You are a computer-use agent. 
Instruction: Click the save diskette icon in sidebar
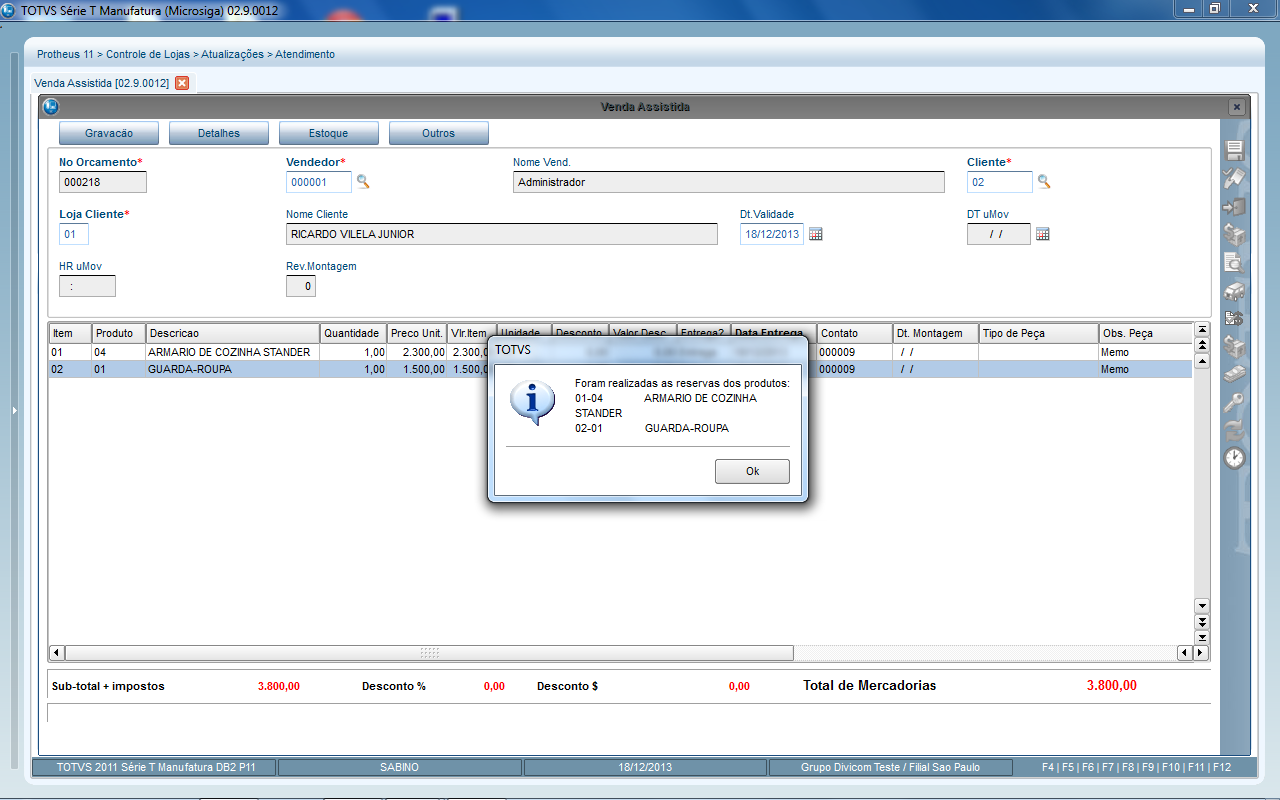(1235, 151)
